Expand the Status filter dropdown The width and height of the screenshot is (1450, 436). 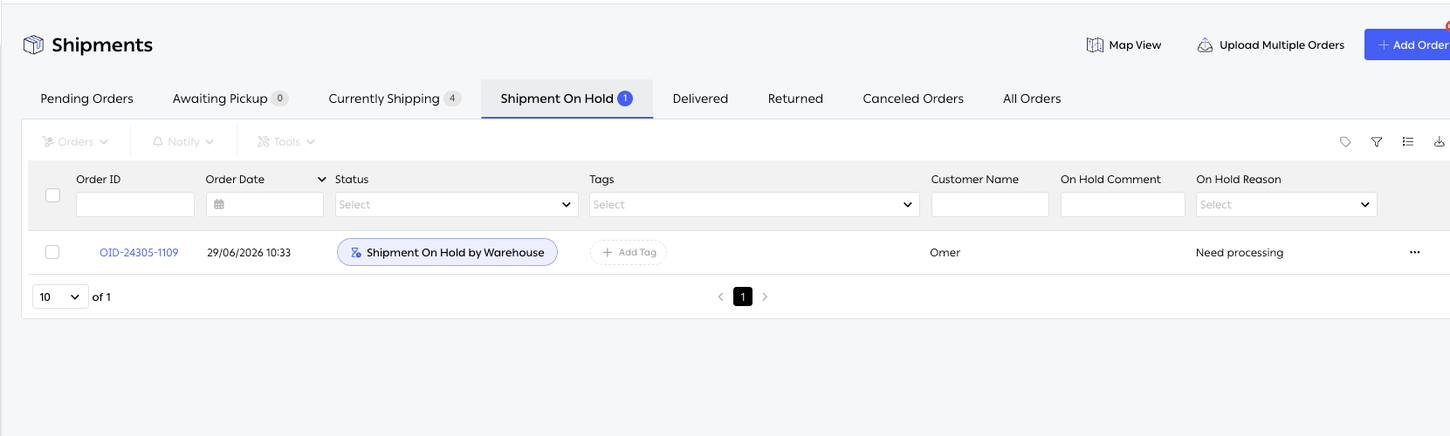pos(456,204)
